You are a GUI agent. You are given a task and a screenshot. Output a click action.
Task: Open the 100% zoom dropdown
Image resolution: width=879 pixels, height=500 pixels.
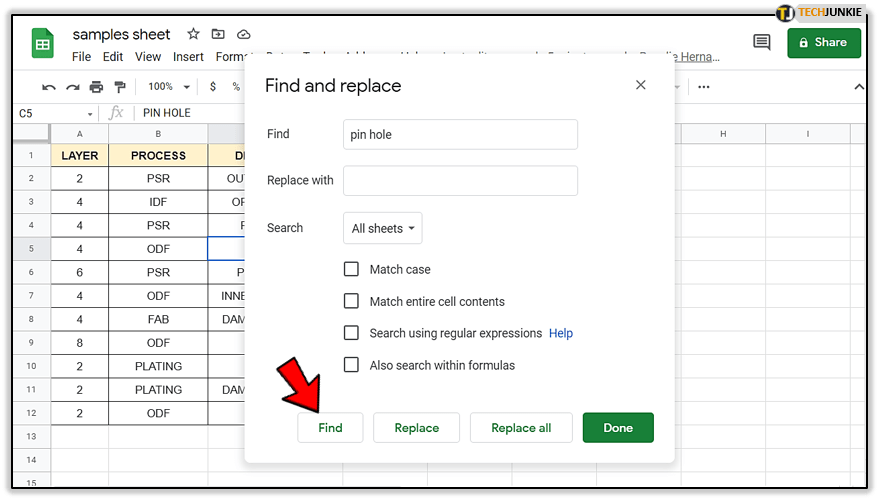point(167,87)
